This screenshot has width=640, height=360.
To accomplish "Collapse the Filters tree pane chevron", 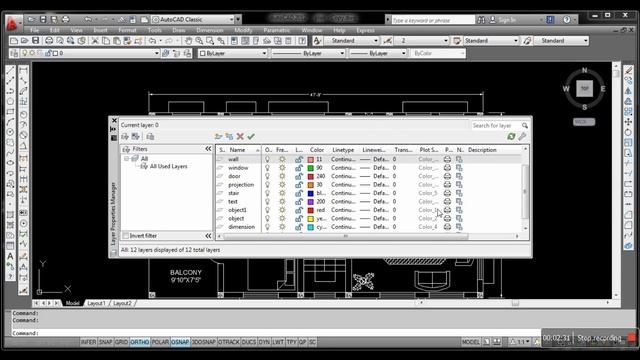I will click(208, 149).
